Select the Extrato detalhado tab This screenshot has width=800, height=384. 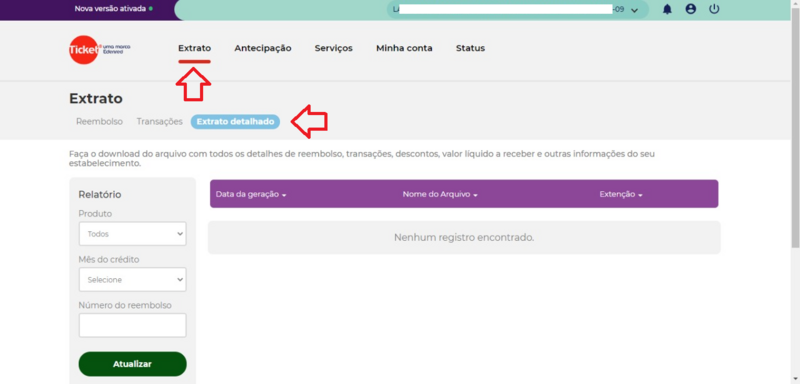click(x=235, y=122)
